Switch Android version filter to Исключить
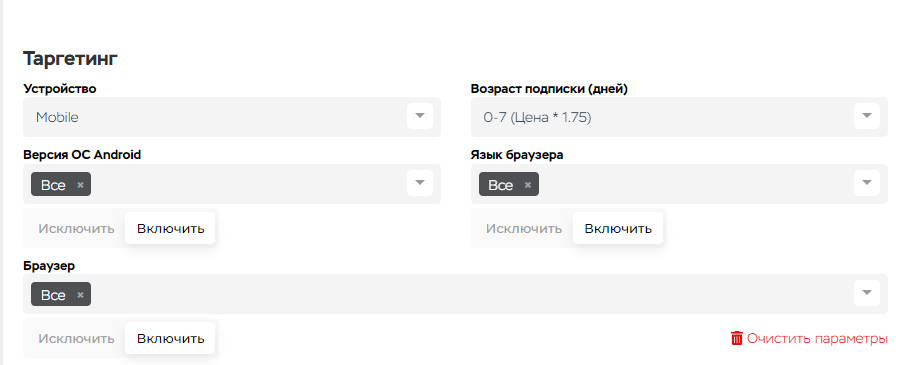905x365 pixels. [x=76, y=228]
